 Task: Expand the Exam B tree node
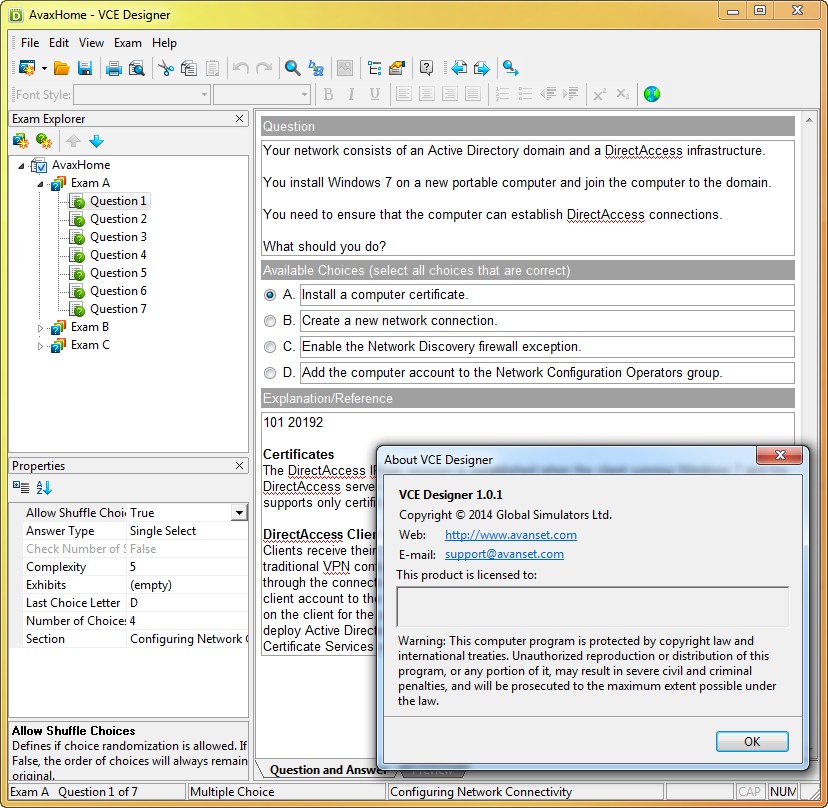(40, 328)
